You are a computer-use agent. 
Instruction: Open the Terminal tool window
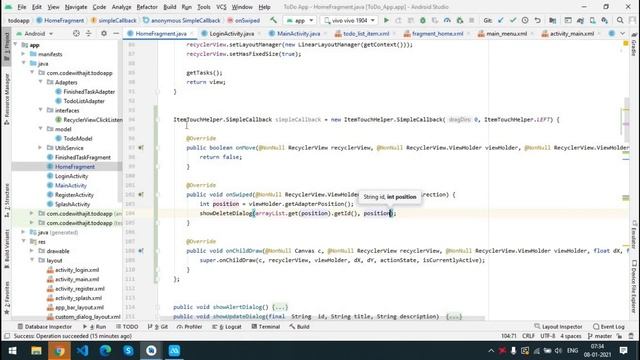coord(266,327)
